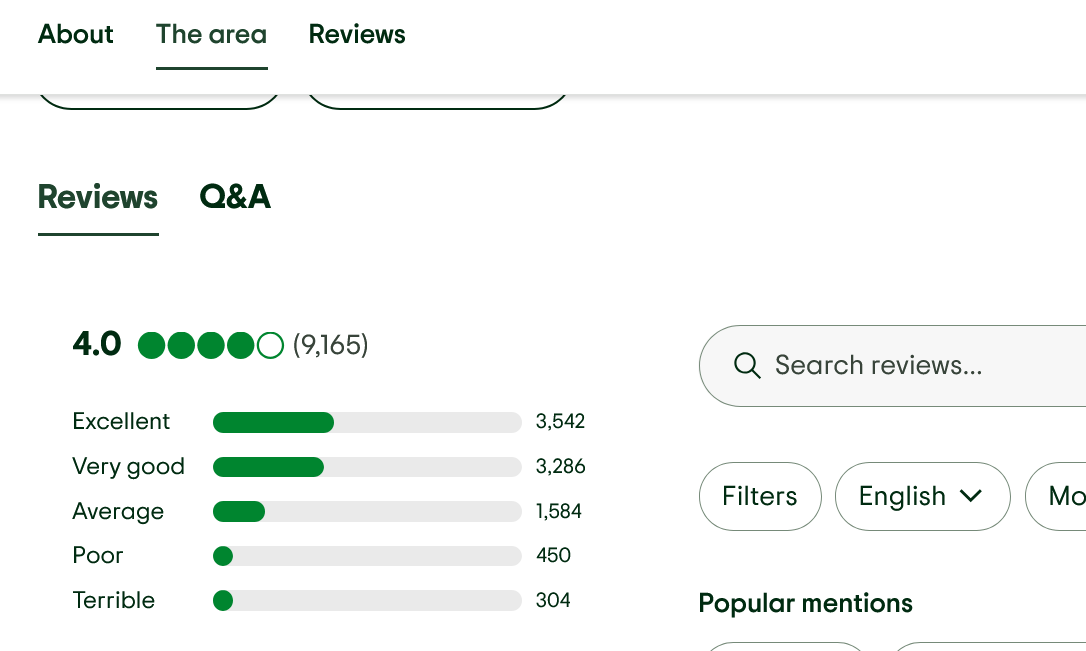1086x651 pixels.
Task: Switch to the About tab
Action: click(x=75, y=35)
